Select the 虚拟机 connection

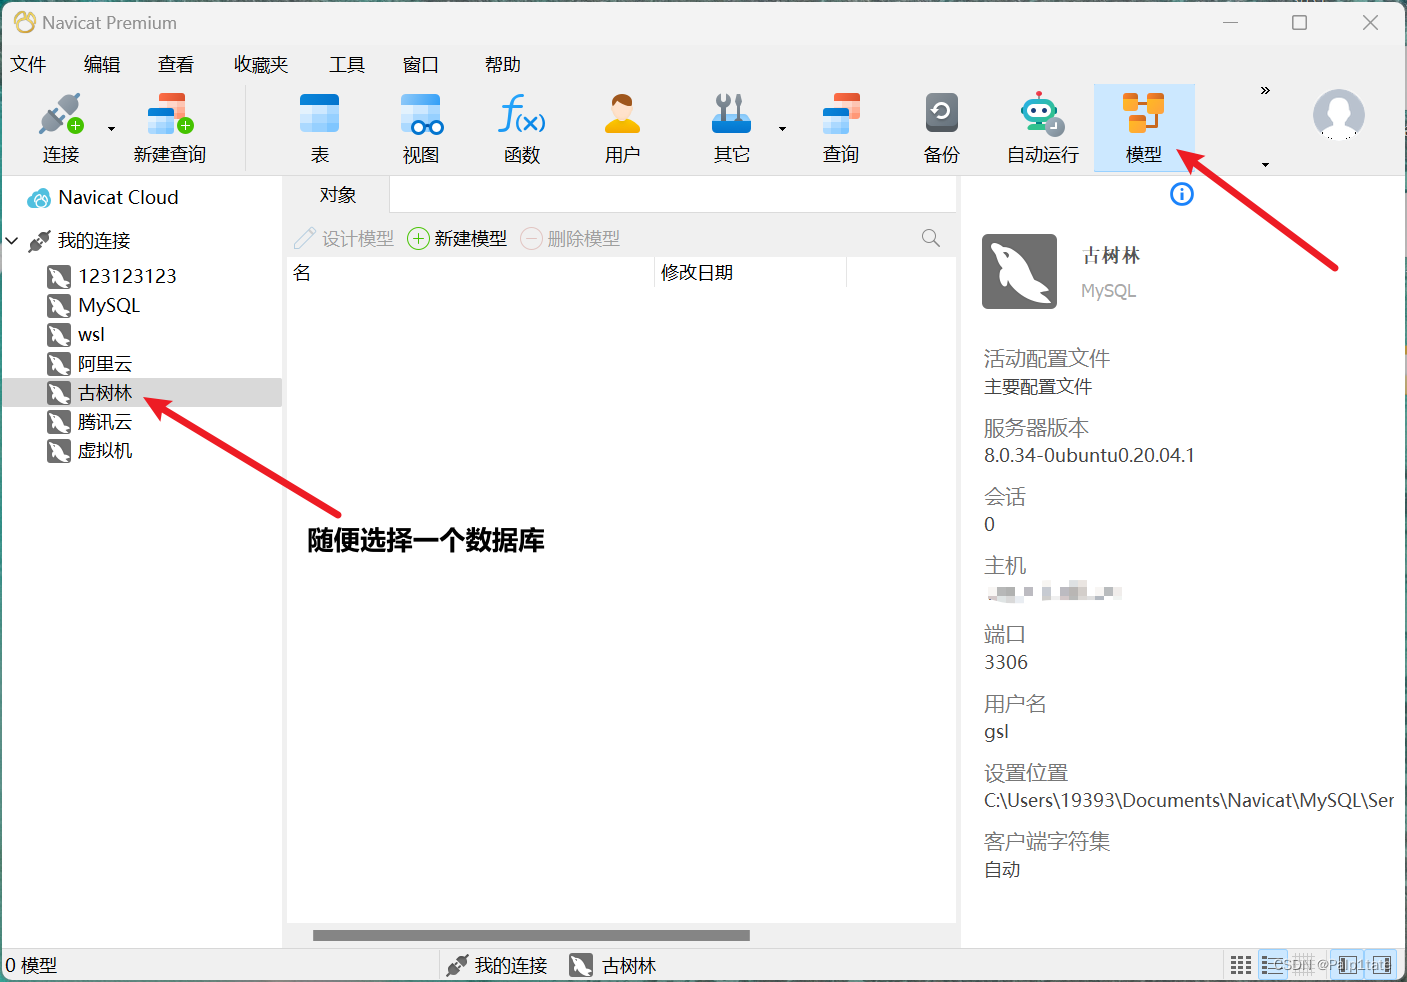(105, 451)
